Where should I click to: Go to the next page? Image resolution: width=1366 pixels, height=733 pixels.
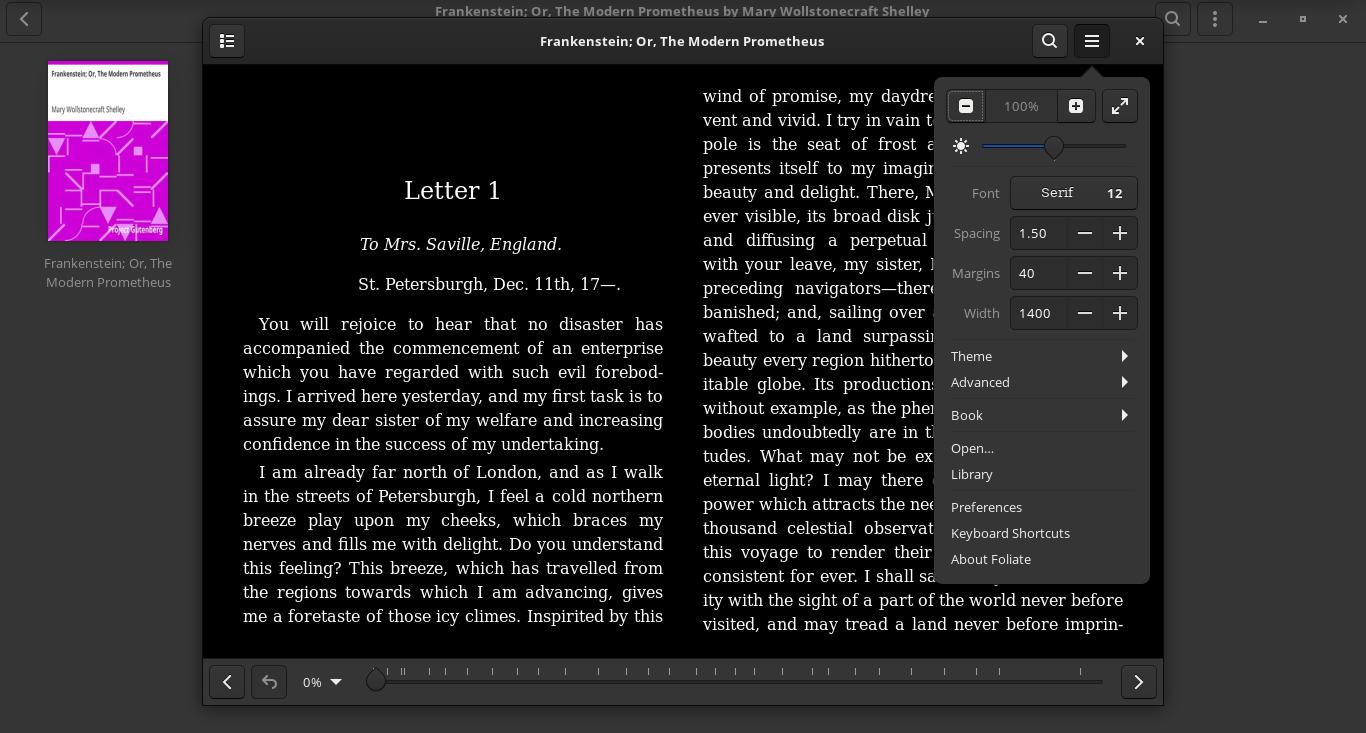(x=1138, y=682)
